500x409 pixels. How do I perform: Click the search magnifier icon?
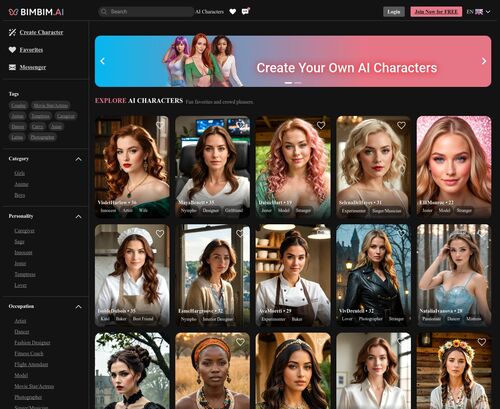tap(104, 12)
